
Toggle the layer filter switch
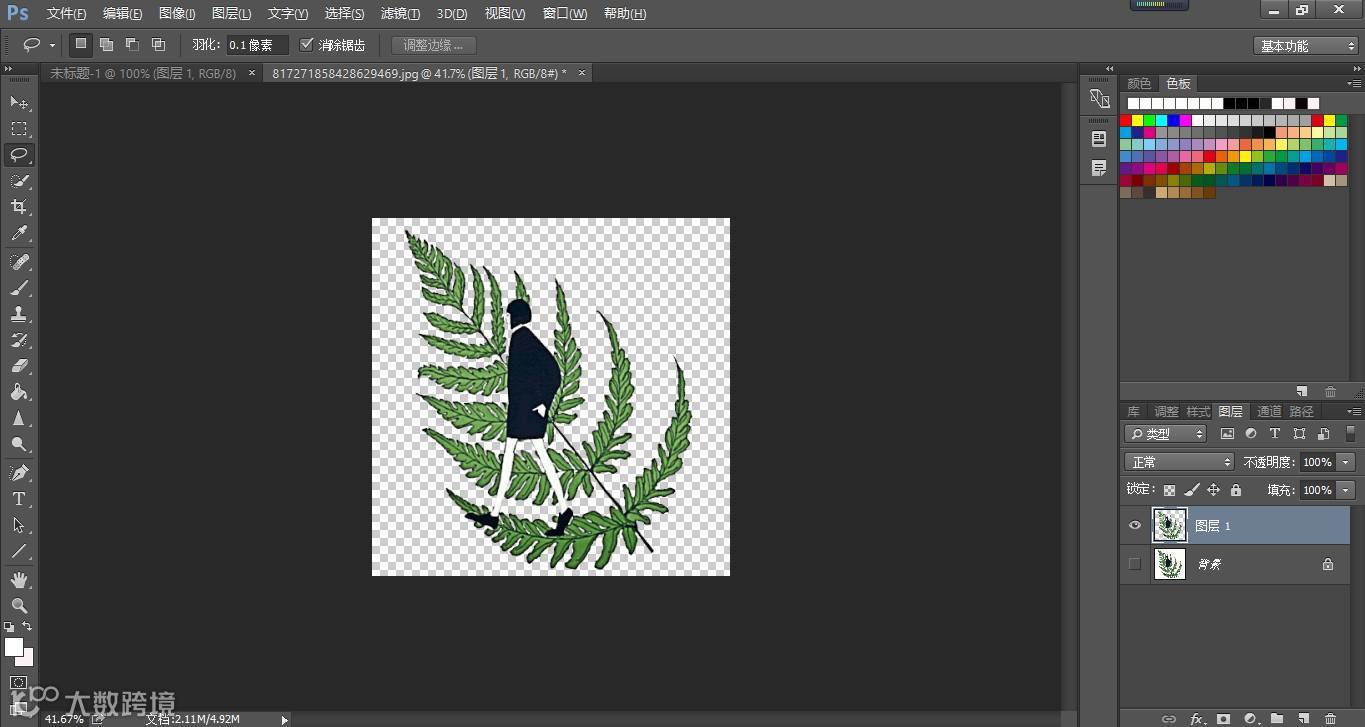(x=1350, y=434)
